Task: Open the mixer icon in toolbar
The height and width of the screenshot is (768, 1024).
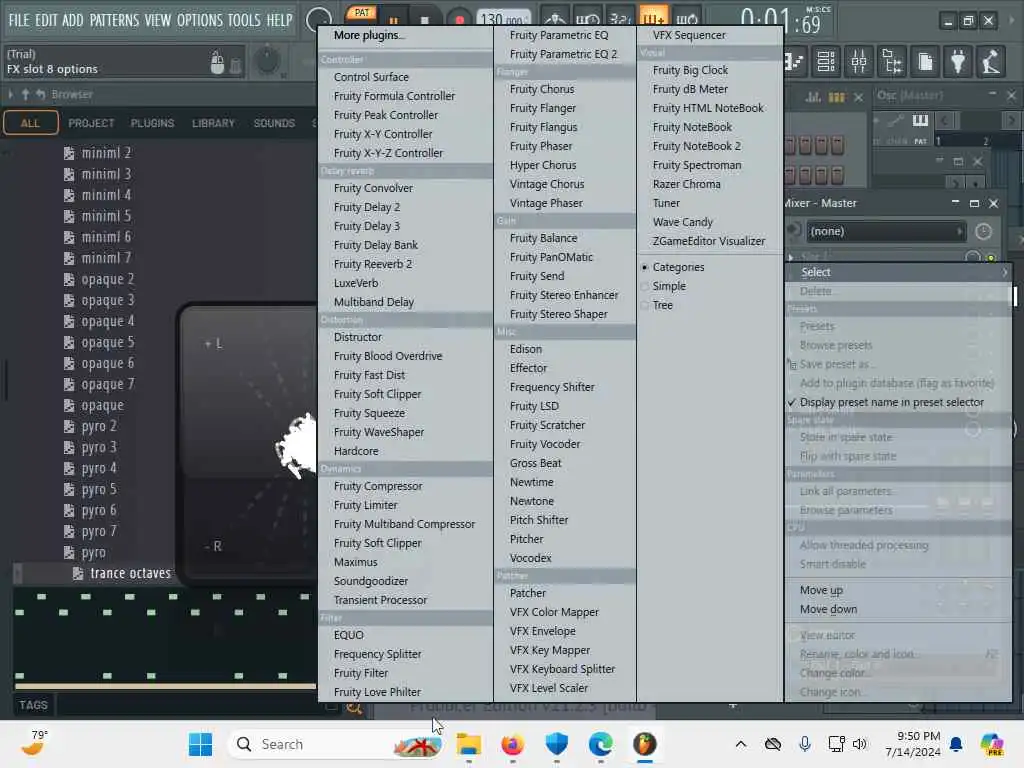Action: 859,62
